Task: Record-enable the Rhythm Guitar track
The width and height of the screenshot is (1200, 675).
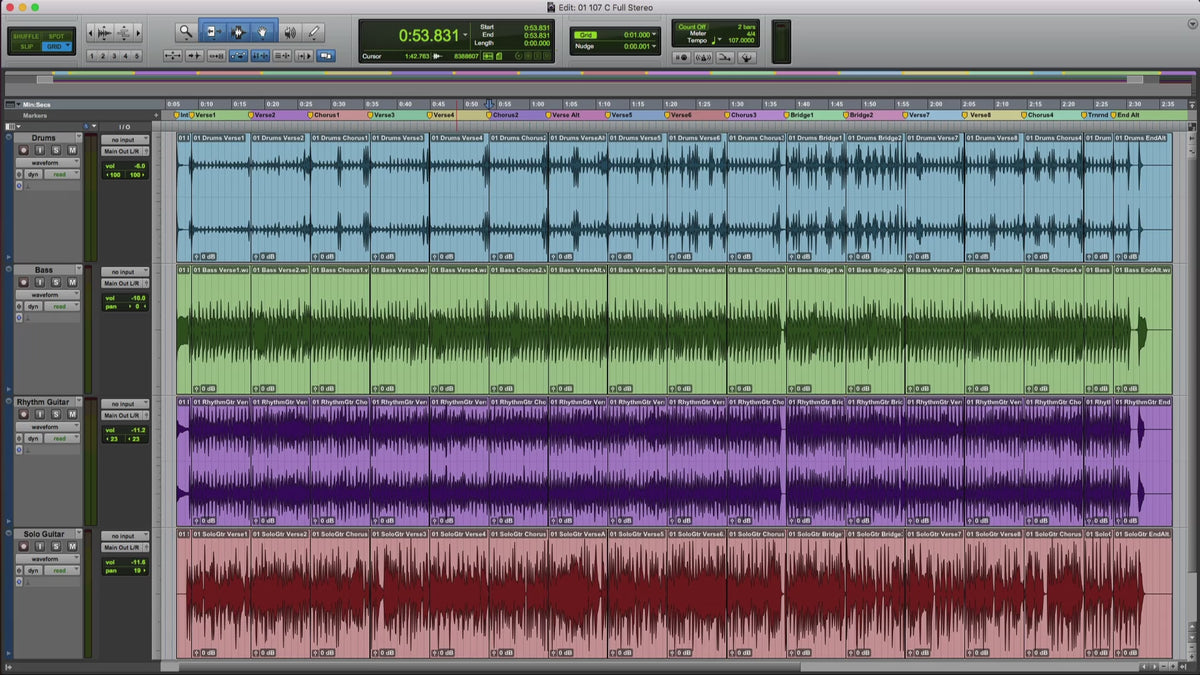Action: tap(24, 414)
